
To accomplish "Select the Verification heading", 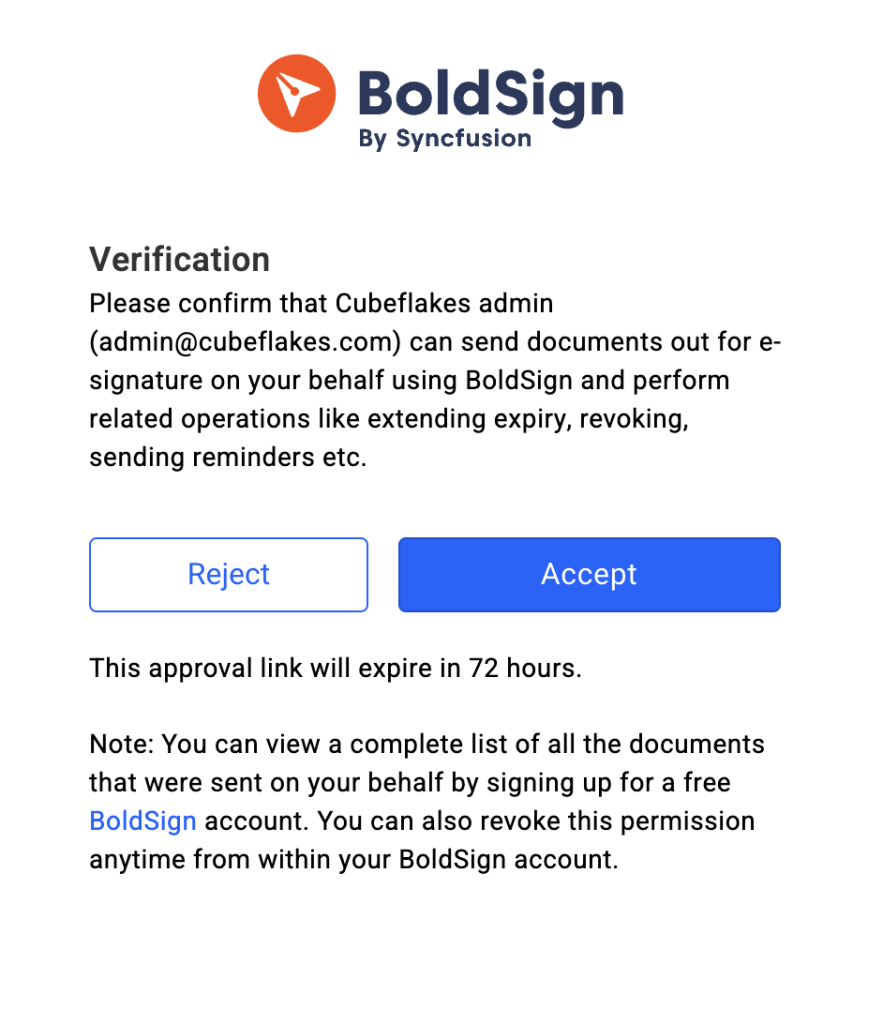I will (180, 259).
